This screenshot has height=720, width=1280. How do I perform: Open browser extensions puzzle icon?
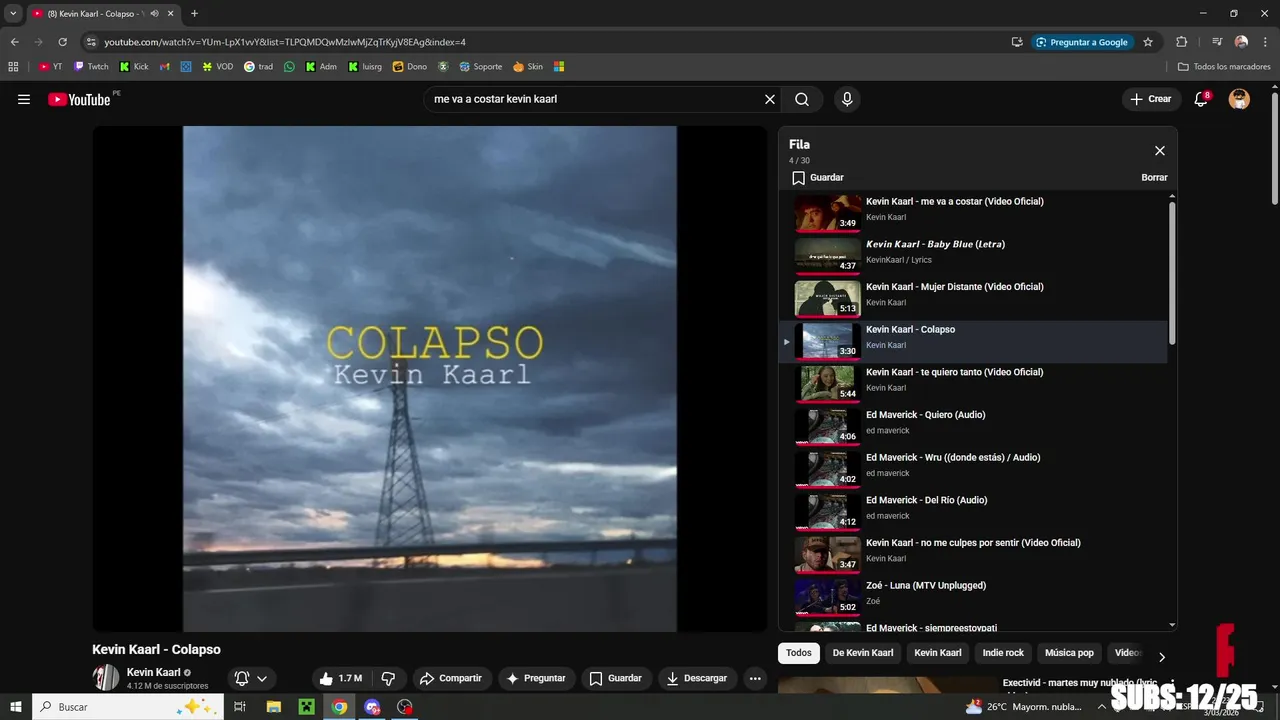tap(1181, 42)
